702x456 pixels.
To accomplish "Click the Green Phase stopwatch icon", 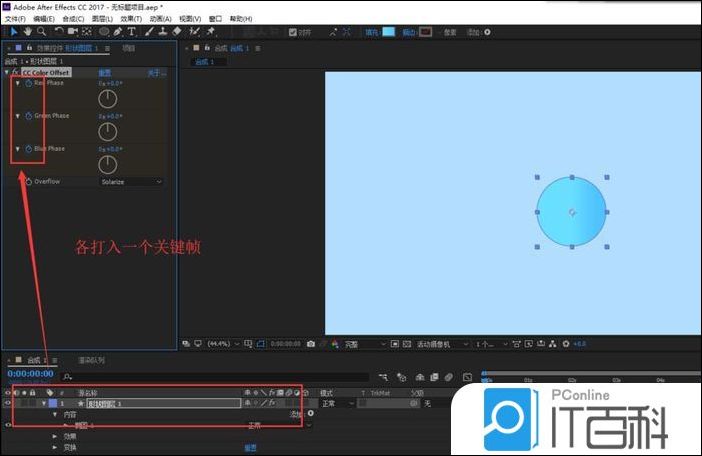I will (x=28, y=116).
